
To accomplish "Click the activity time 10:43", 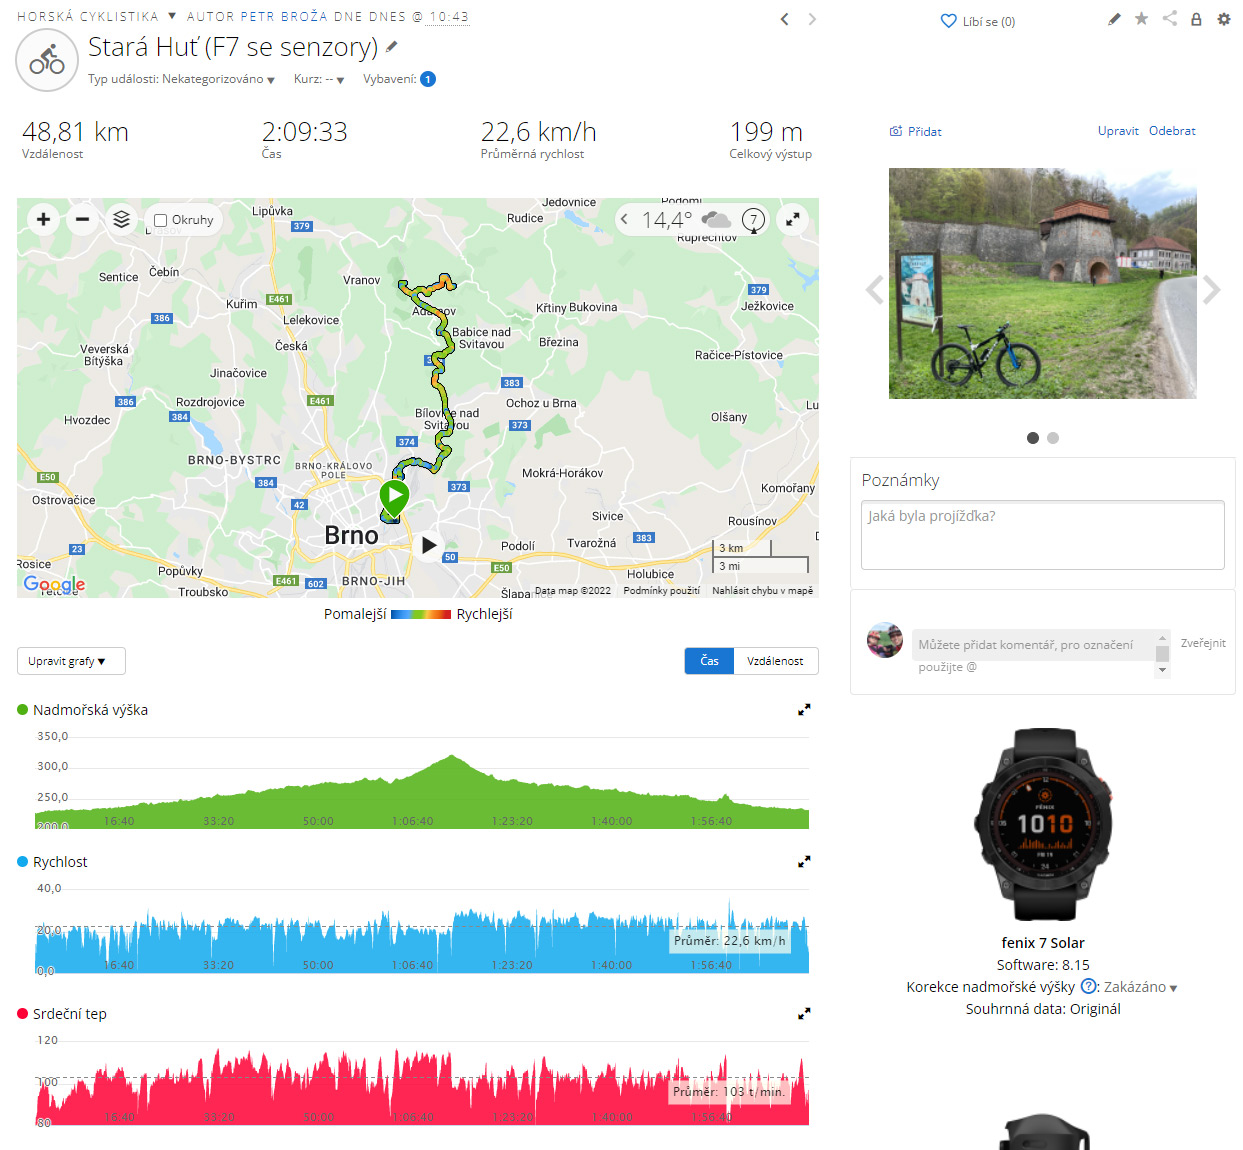I will click(449, 17).
